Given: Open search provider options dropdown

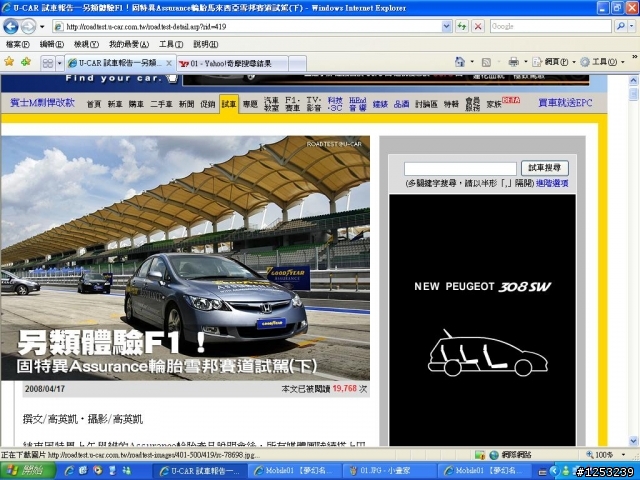Looking at the screenshot, I should [631, 27].
